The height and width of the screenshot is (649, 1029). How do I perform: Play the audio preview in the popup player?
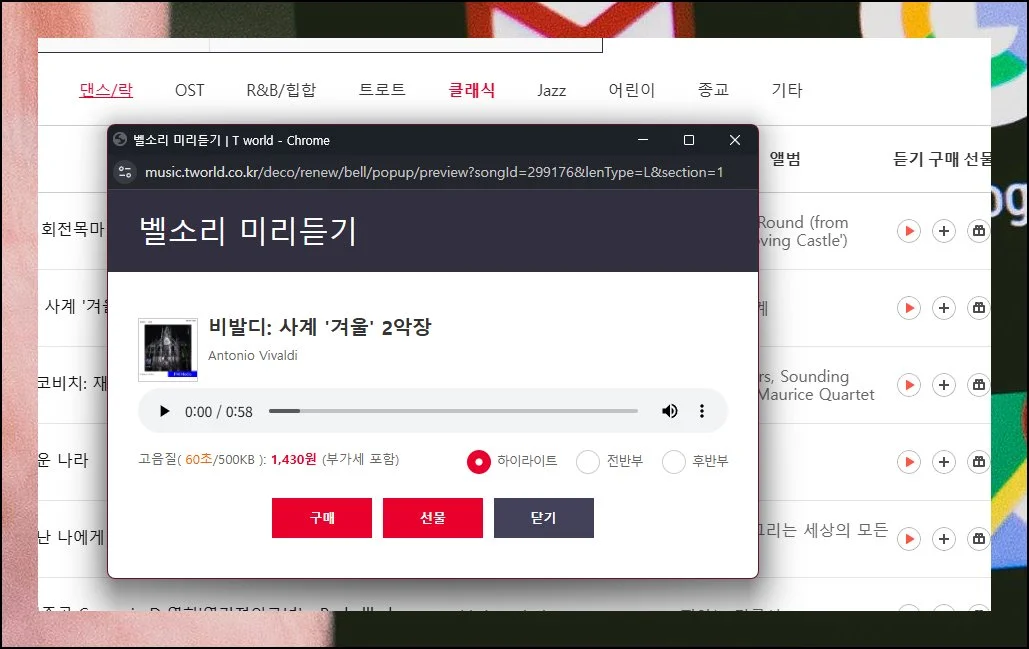point(165,411)
